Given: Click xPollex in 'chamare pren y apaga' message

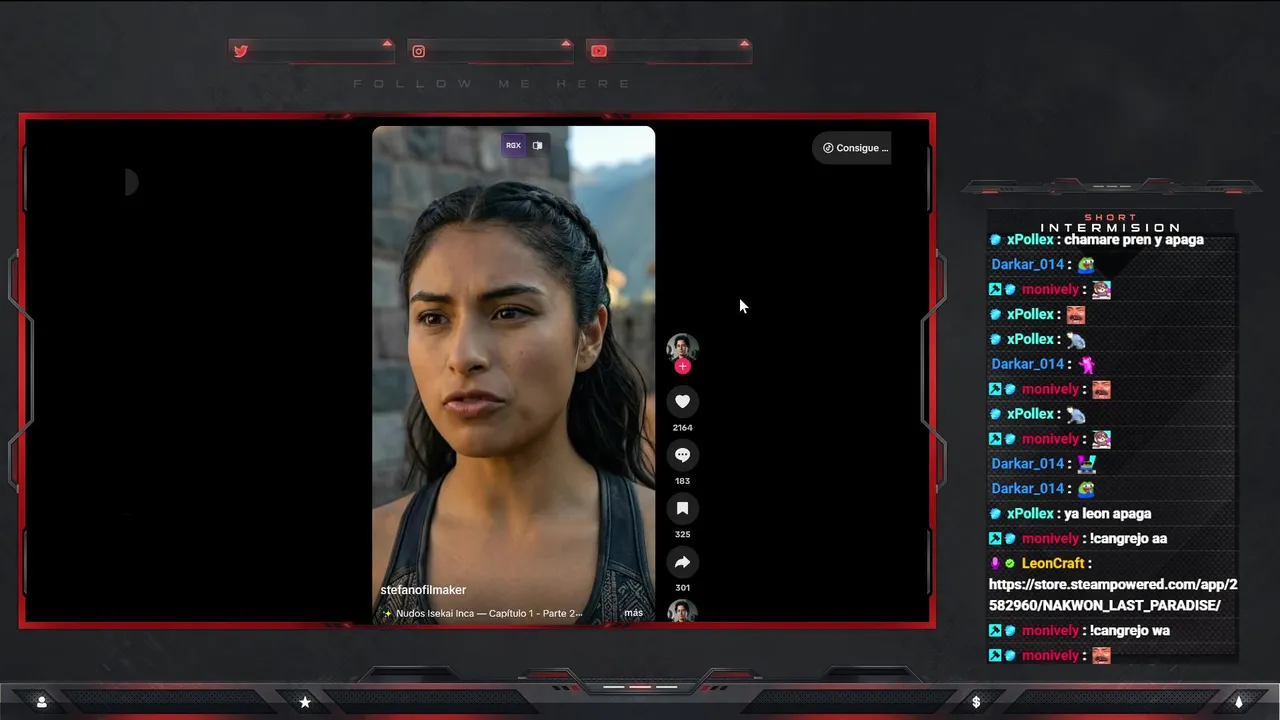Looking at the screenshot, I should pyautogui.click(x=1030, y=240).
